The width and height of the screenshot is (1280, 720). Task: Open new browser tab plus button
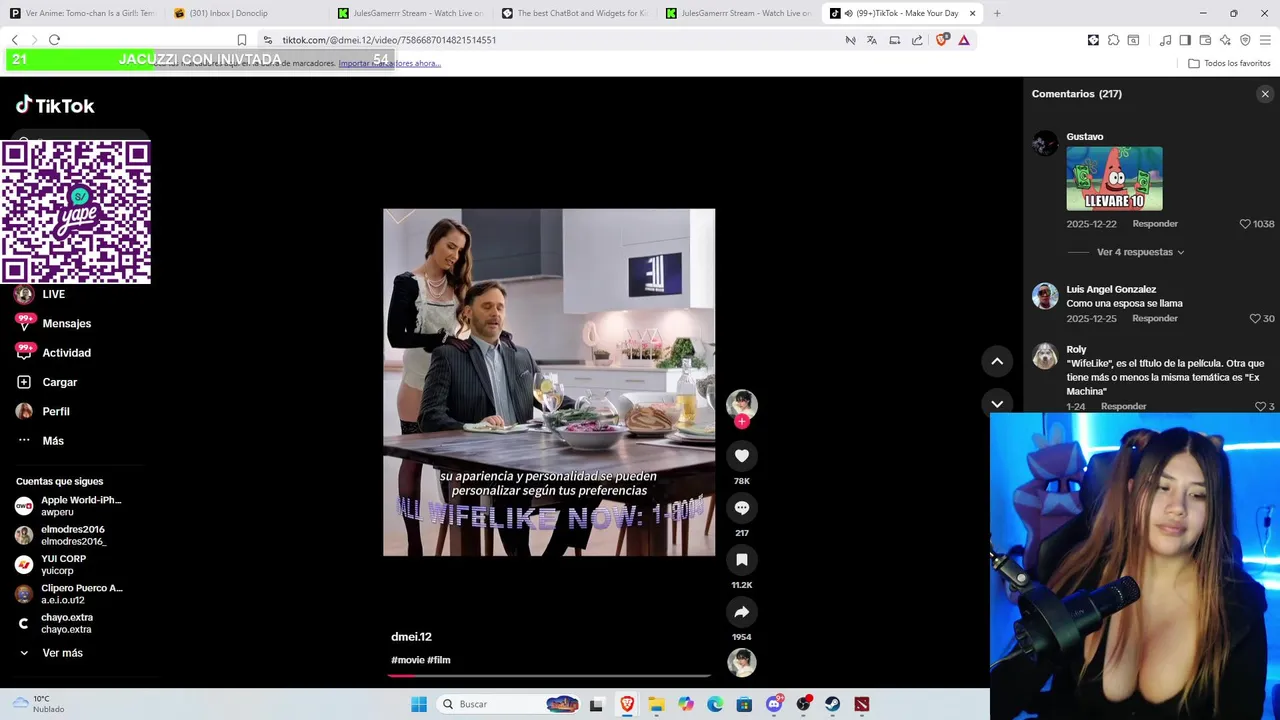coord(997,13)
